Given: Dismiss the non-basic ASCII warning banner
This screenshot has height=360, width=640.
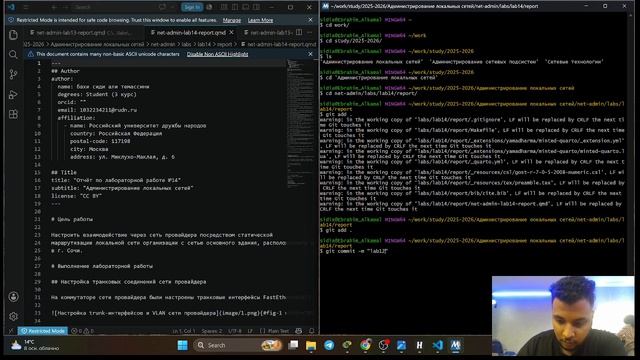Looking at the screenshot, I should coord(310,54).
